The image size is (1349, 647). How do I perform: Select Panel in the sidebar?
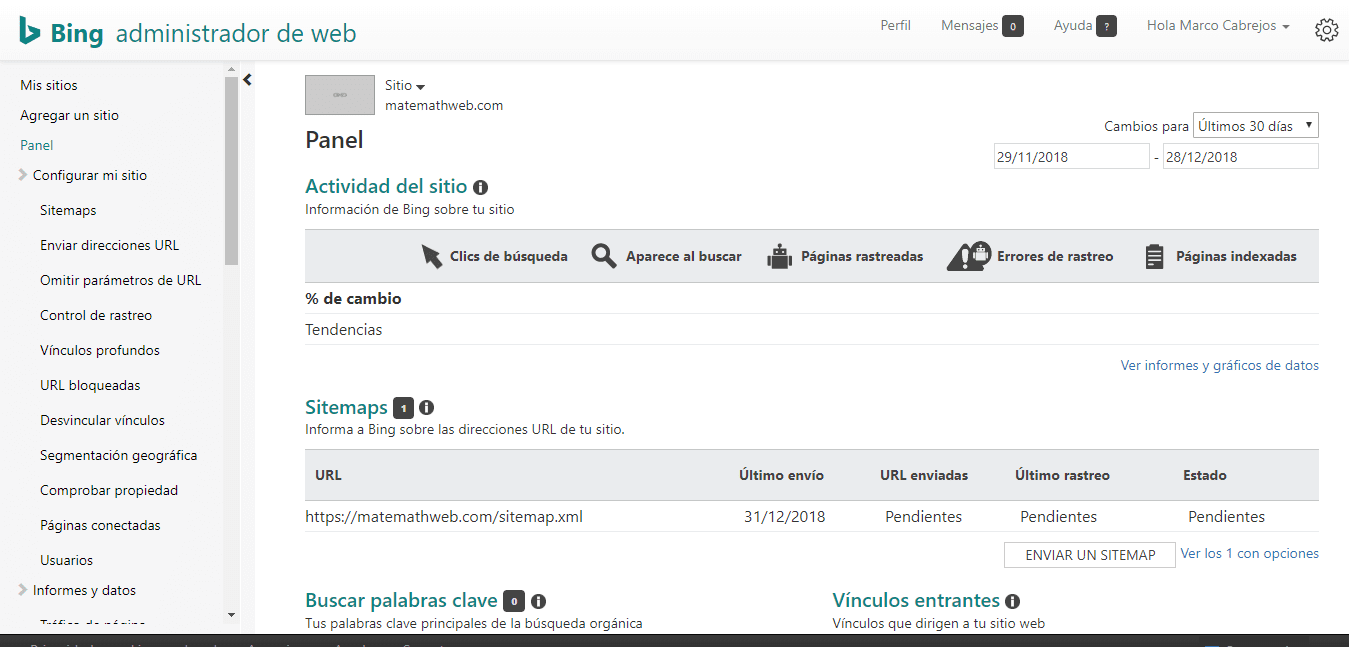coord(37,145)
